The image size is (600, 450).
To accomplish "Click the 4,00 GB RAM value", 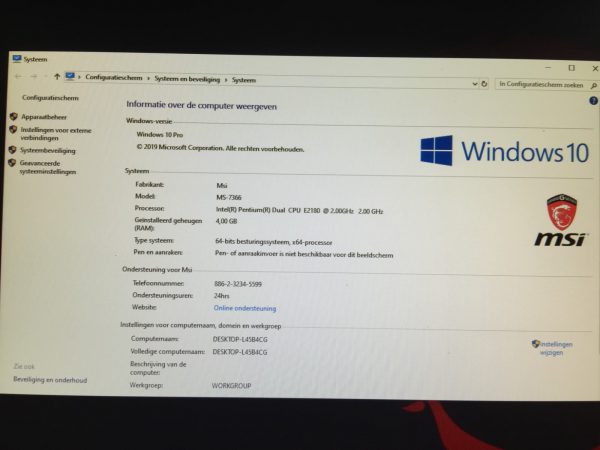I will (226, 221).
